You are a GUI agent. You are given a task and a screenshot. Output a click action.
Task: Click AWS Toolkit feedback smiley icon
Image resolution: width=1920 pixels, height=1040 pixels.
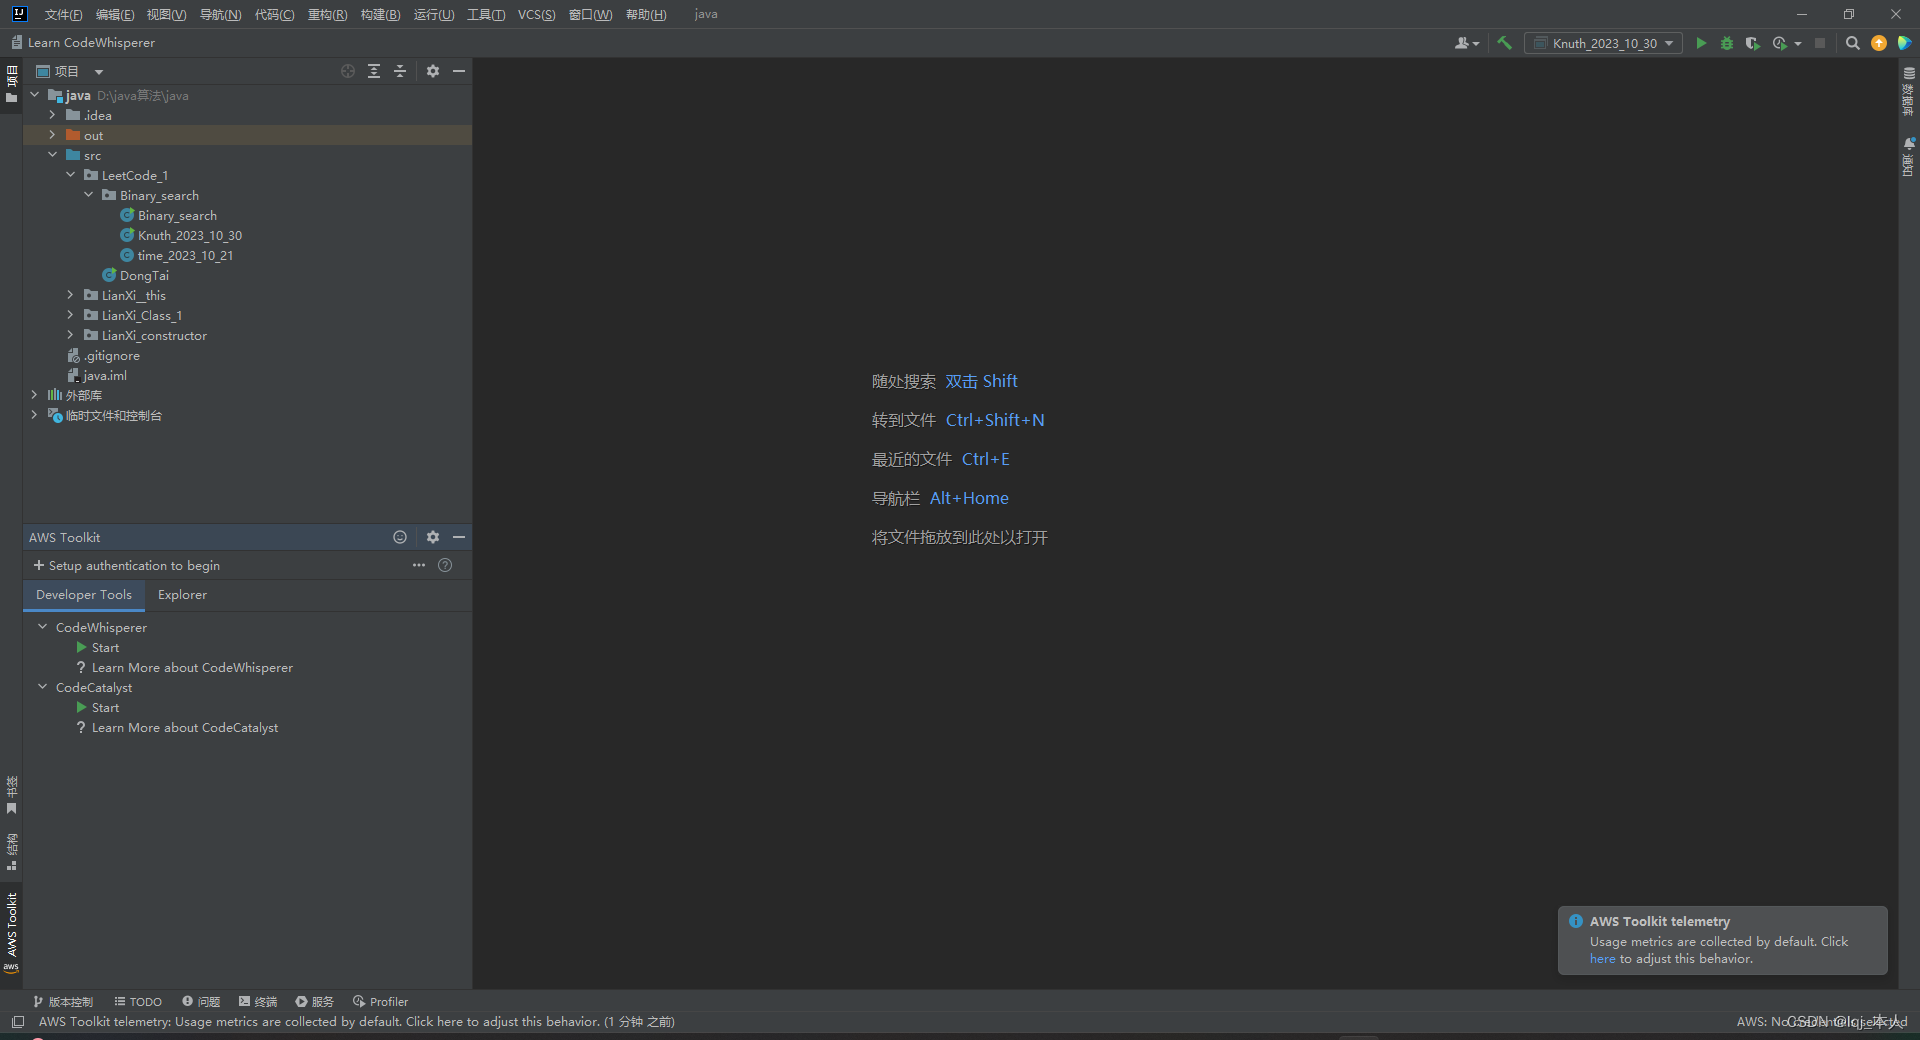[400, 537]
